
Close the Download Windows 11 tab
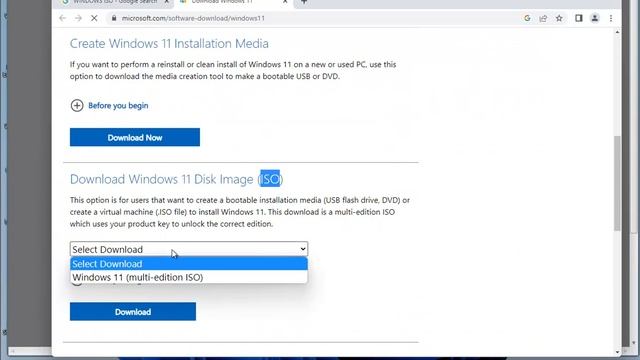point(285,2)
